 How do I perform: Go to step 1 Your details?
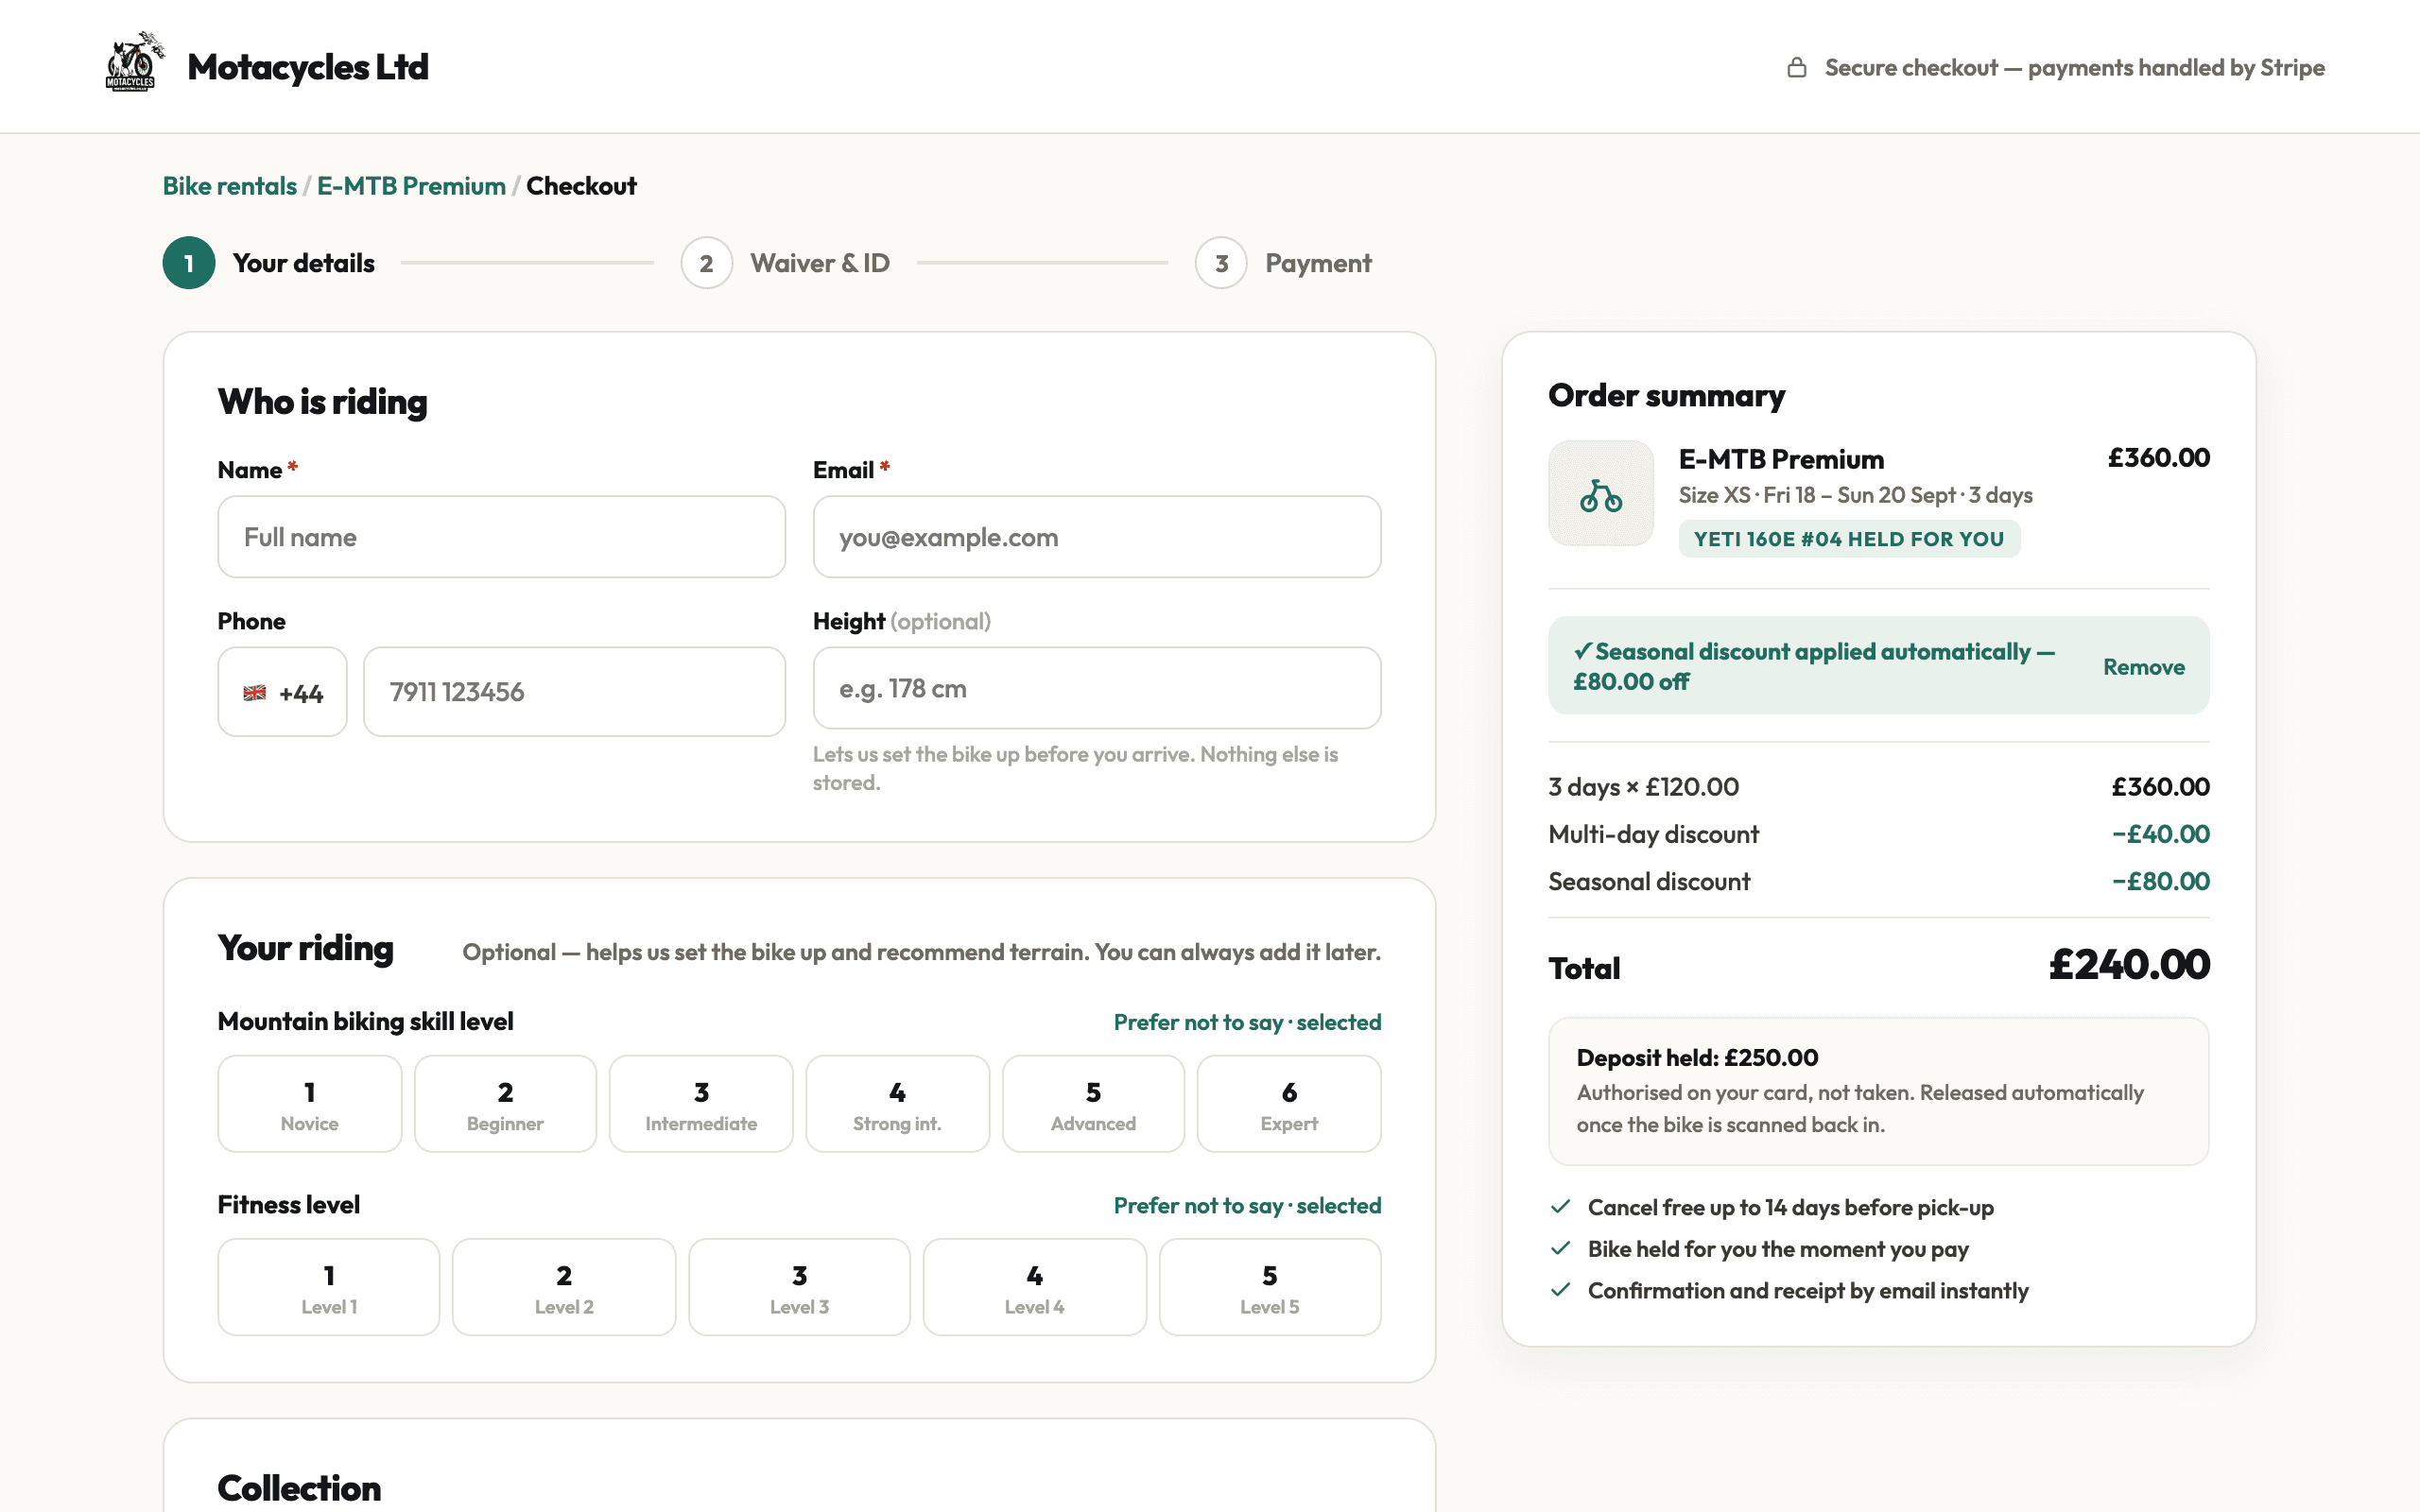coord(269,263)
